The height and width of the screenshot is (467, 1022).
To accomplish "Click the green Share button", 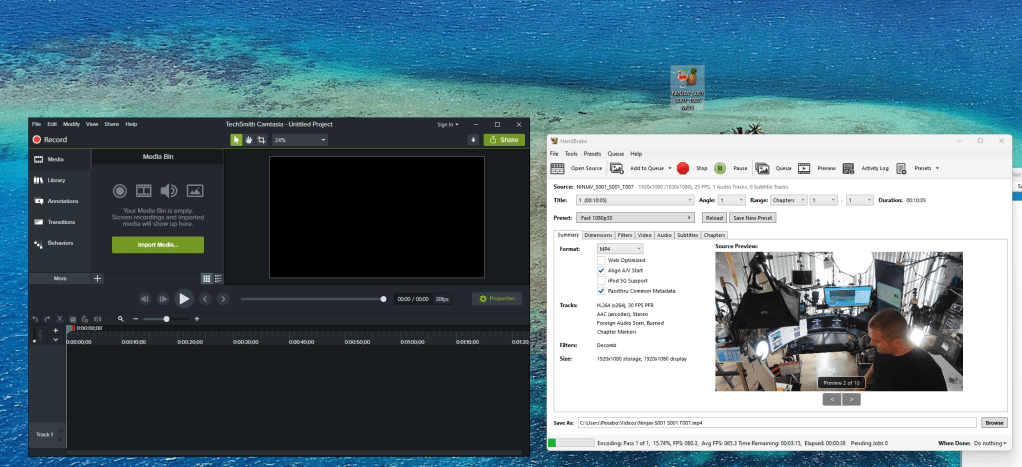I will pyautogui.click(x=504, y=140).
